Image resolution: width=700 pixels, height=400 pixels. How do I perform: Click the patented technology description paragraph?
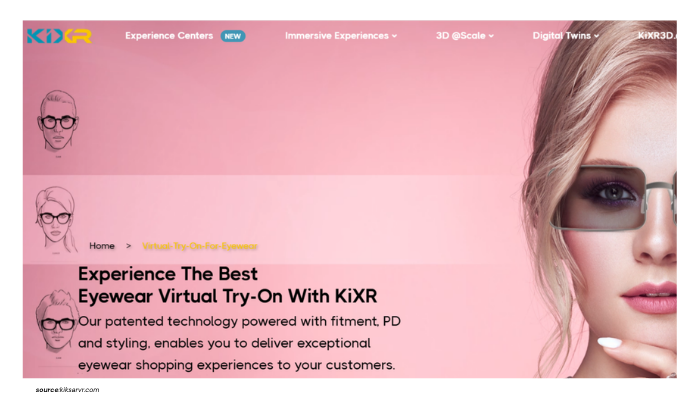239,343
